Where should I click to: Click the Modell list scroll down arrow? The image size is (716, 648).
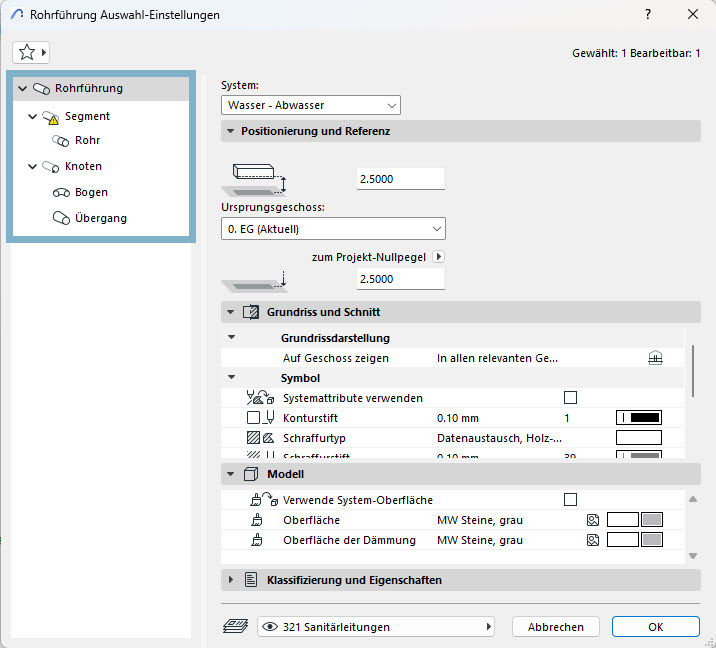tap(693, 556)
